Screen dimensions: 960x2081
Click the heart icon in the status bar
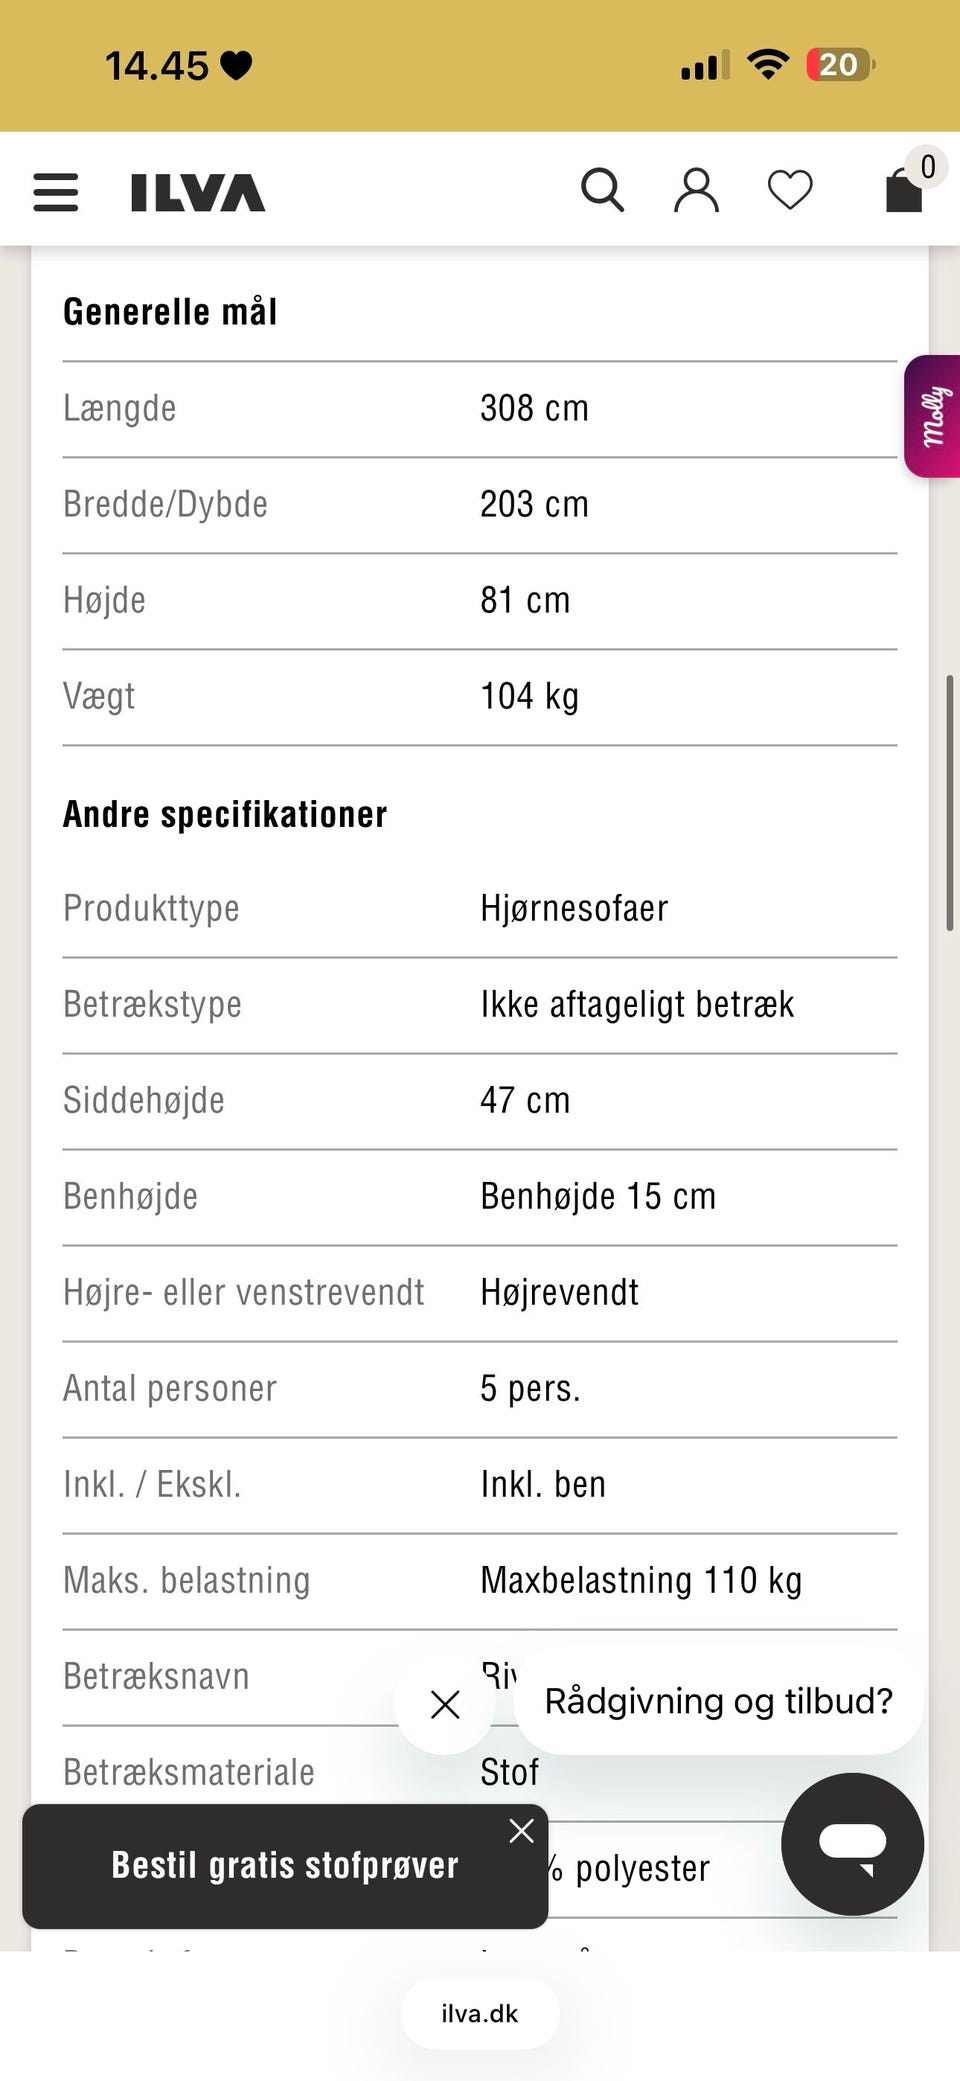(x=236, y=63)
